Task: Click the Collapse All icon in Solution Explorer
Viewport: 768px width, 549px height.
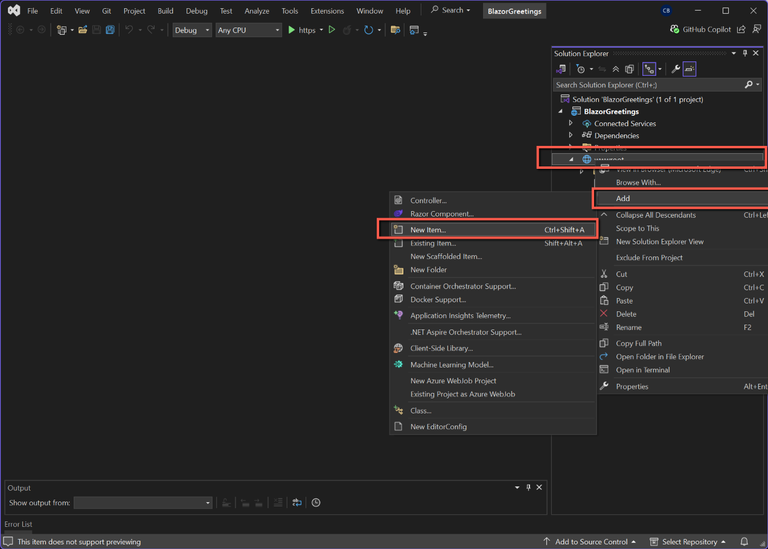Action: 615,69
